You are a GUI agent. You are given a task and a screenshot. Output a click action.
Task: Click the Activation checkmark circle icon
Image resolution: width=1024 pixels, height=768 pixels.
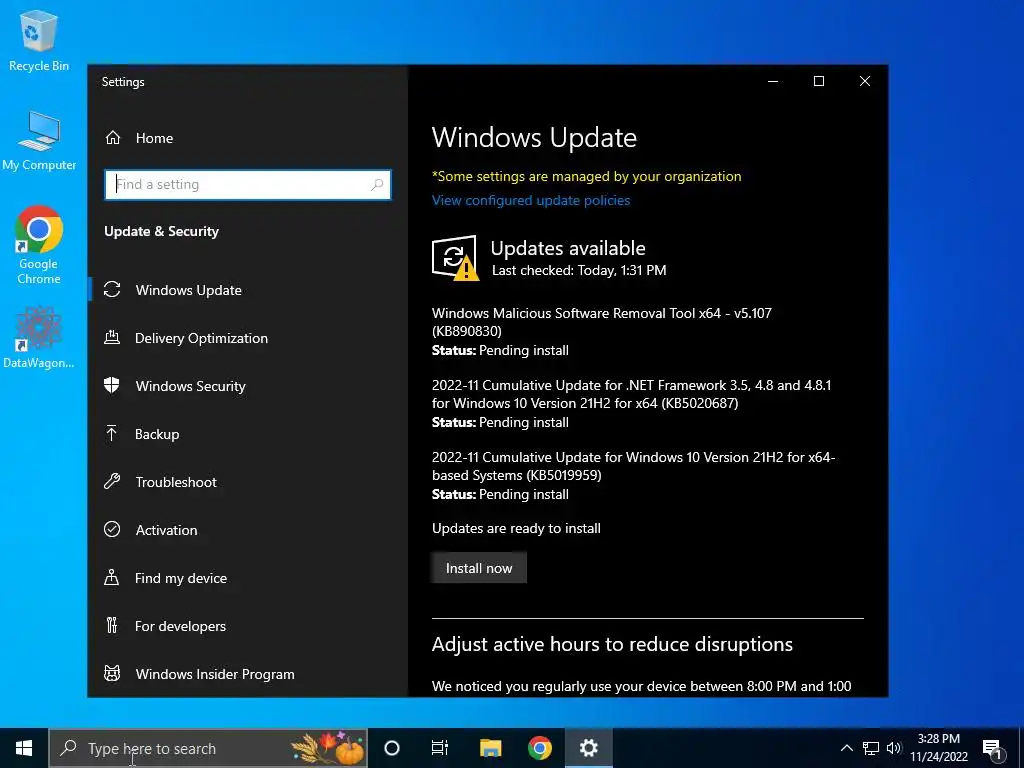coord(112,530)
